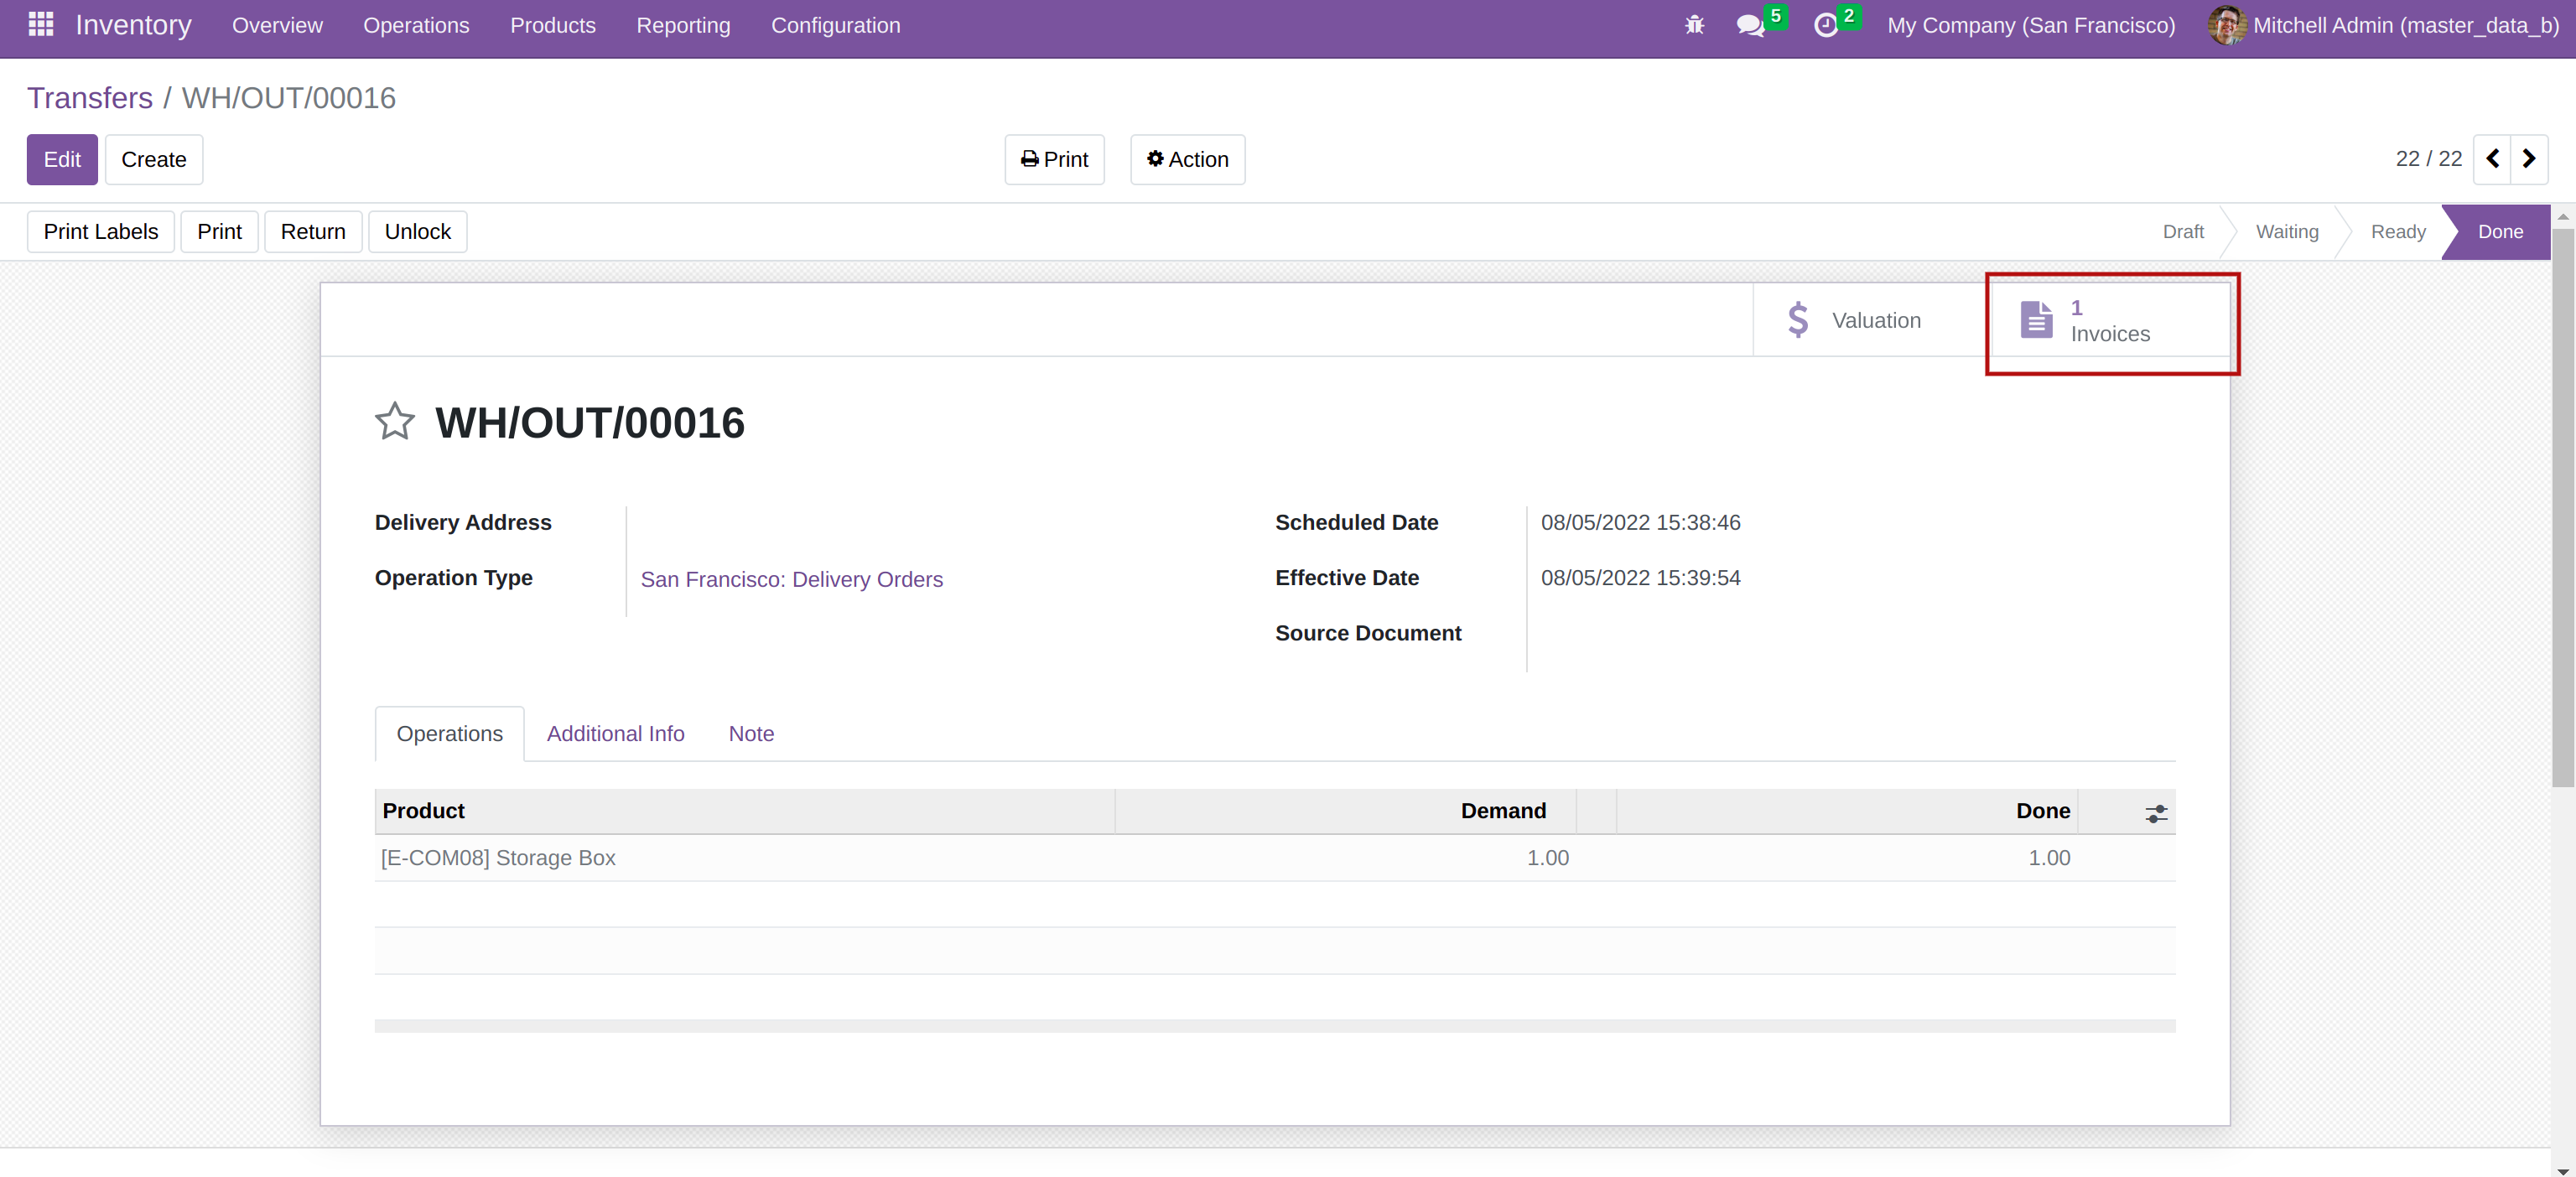Image resolution: width=2576 pixels, height=1177 pixels.
Task: Go to previous record arrow
Action: tap(2492, 159)
